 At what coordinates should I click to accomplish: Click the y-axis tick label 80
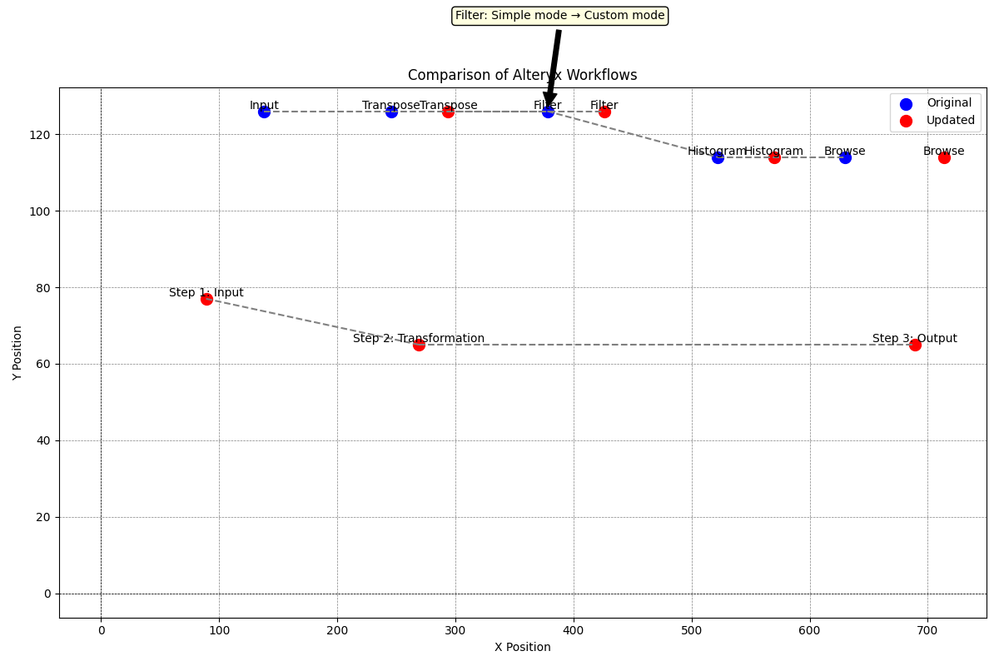pos(45,288)
